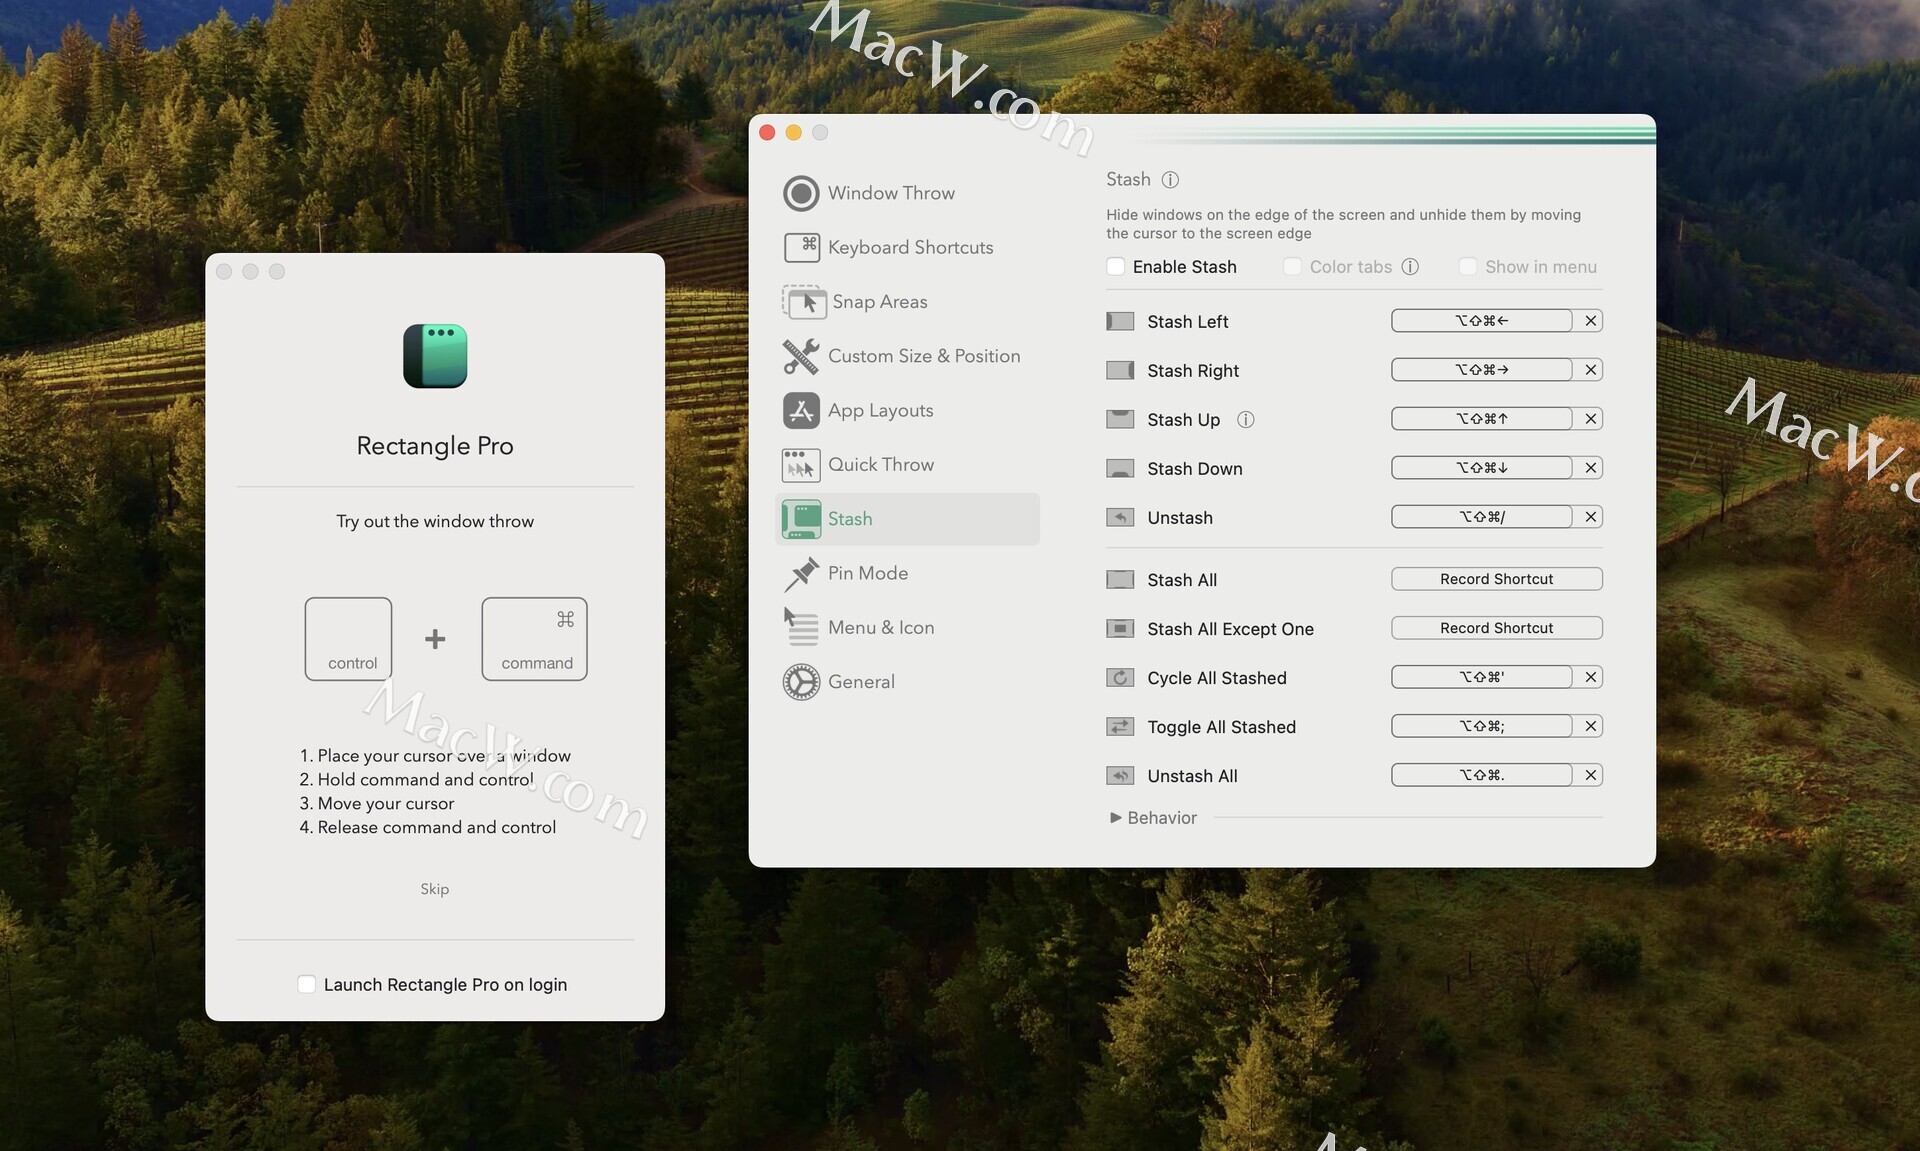Click the Quick Throw icon

[801, 465]
